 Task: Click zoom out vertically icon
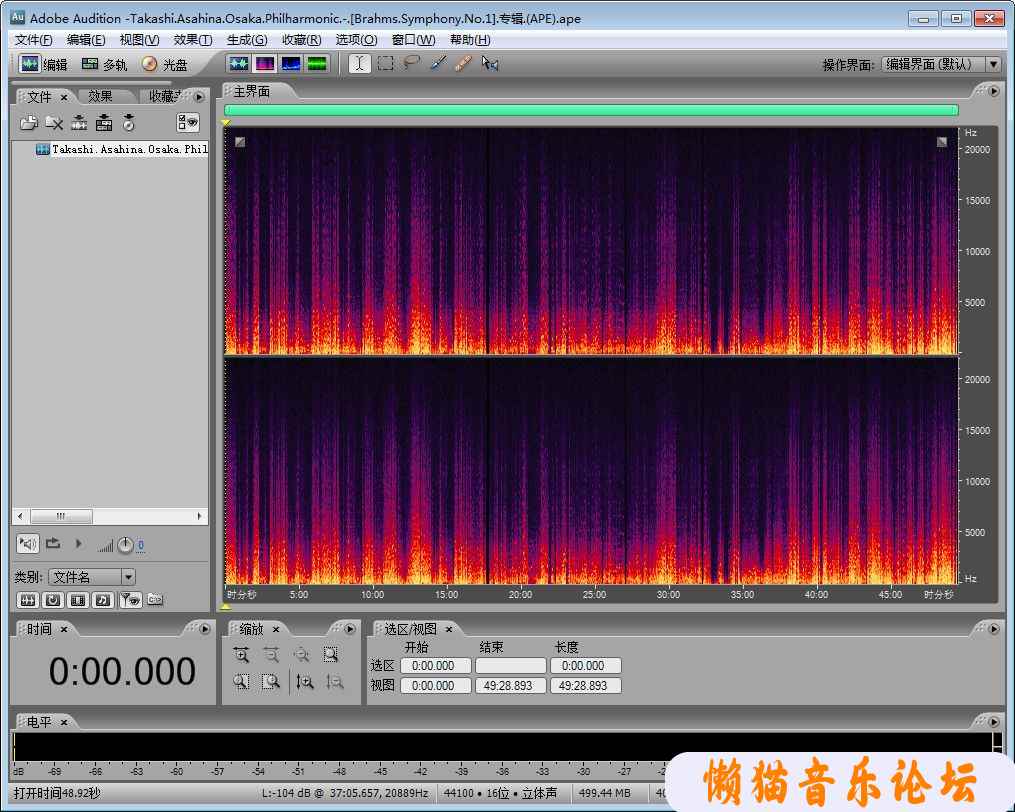(335, 682)
